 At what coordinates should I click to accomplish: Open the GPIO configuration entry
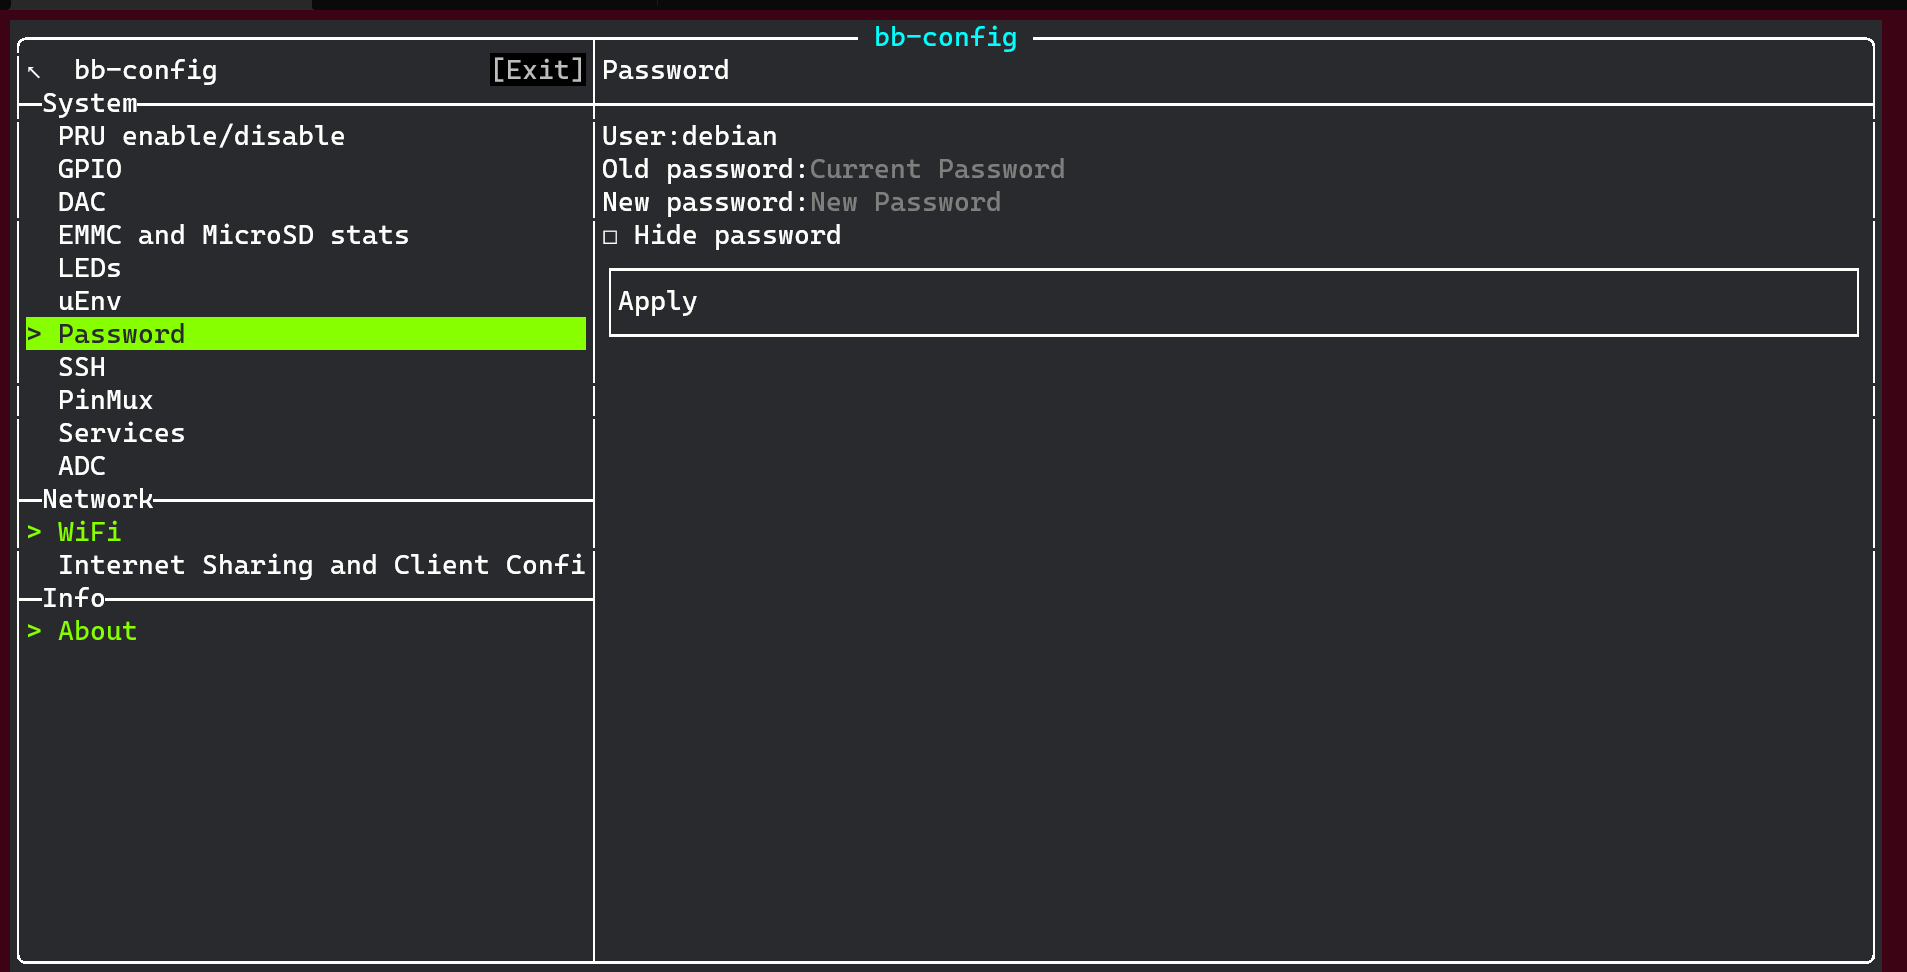[90, 169]
